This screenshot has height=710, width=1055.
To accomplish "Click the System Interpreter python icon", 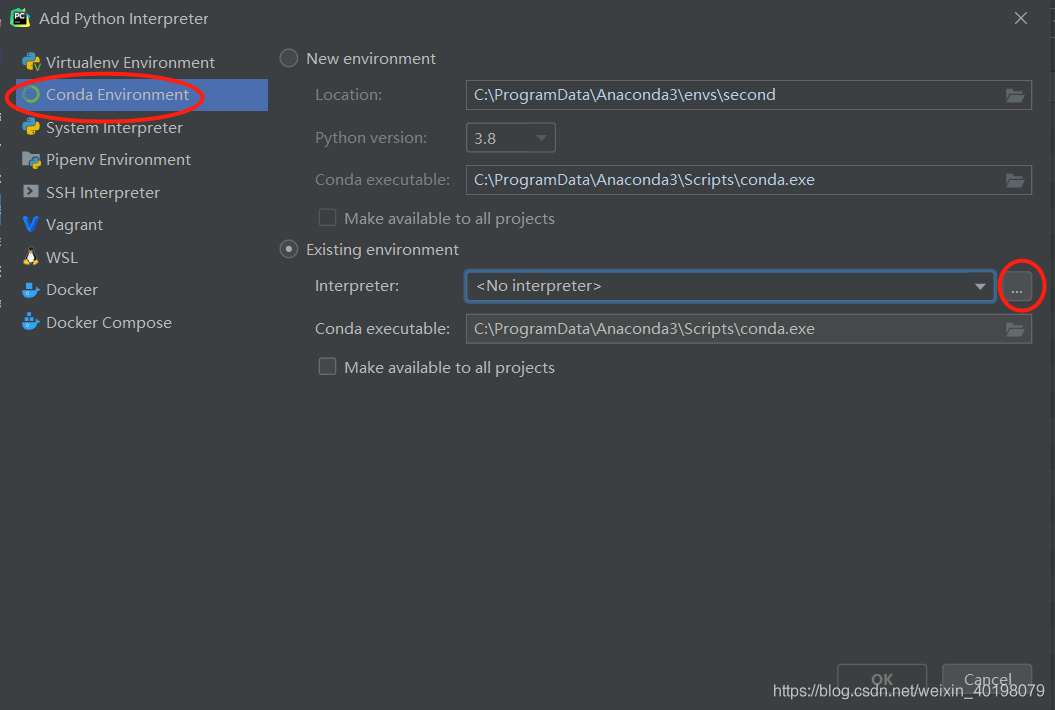I will (31, 127).
